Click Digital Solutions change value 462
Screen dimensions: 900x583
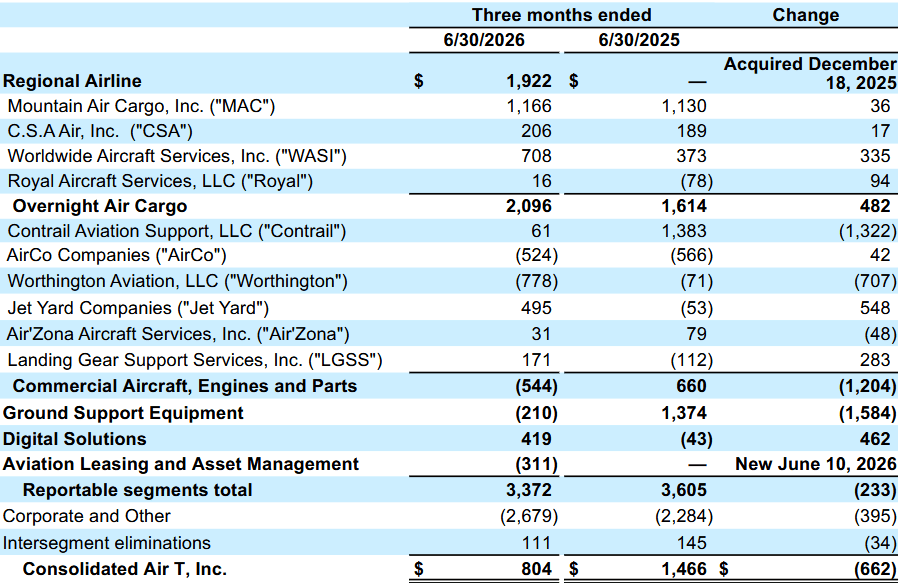(x=875, y=439)
